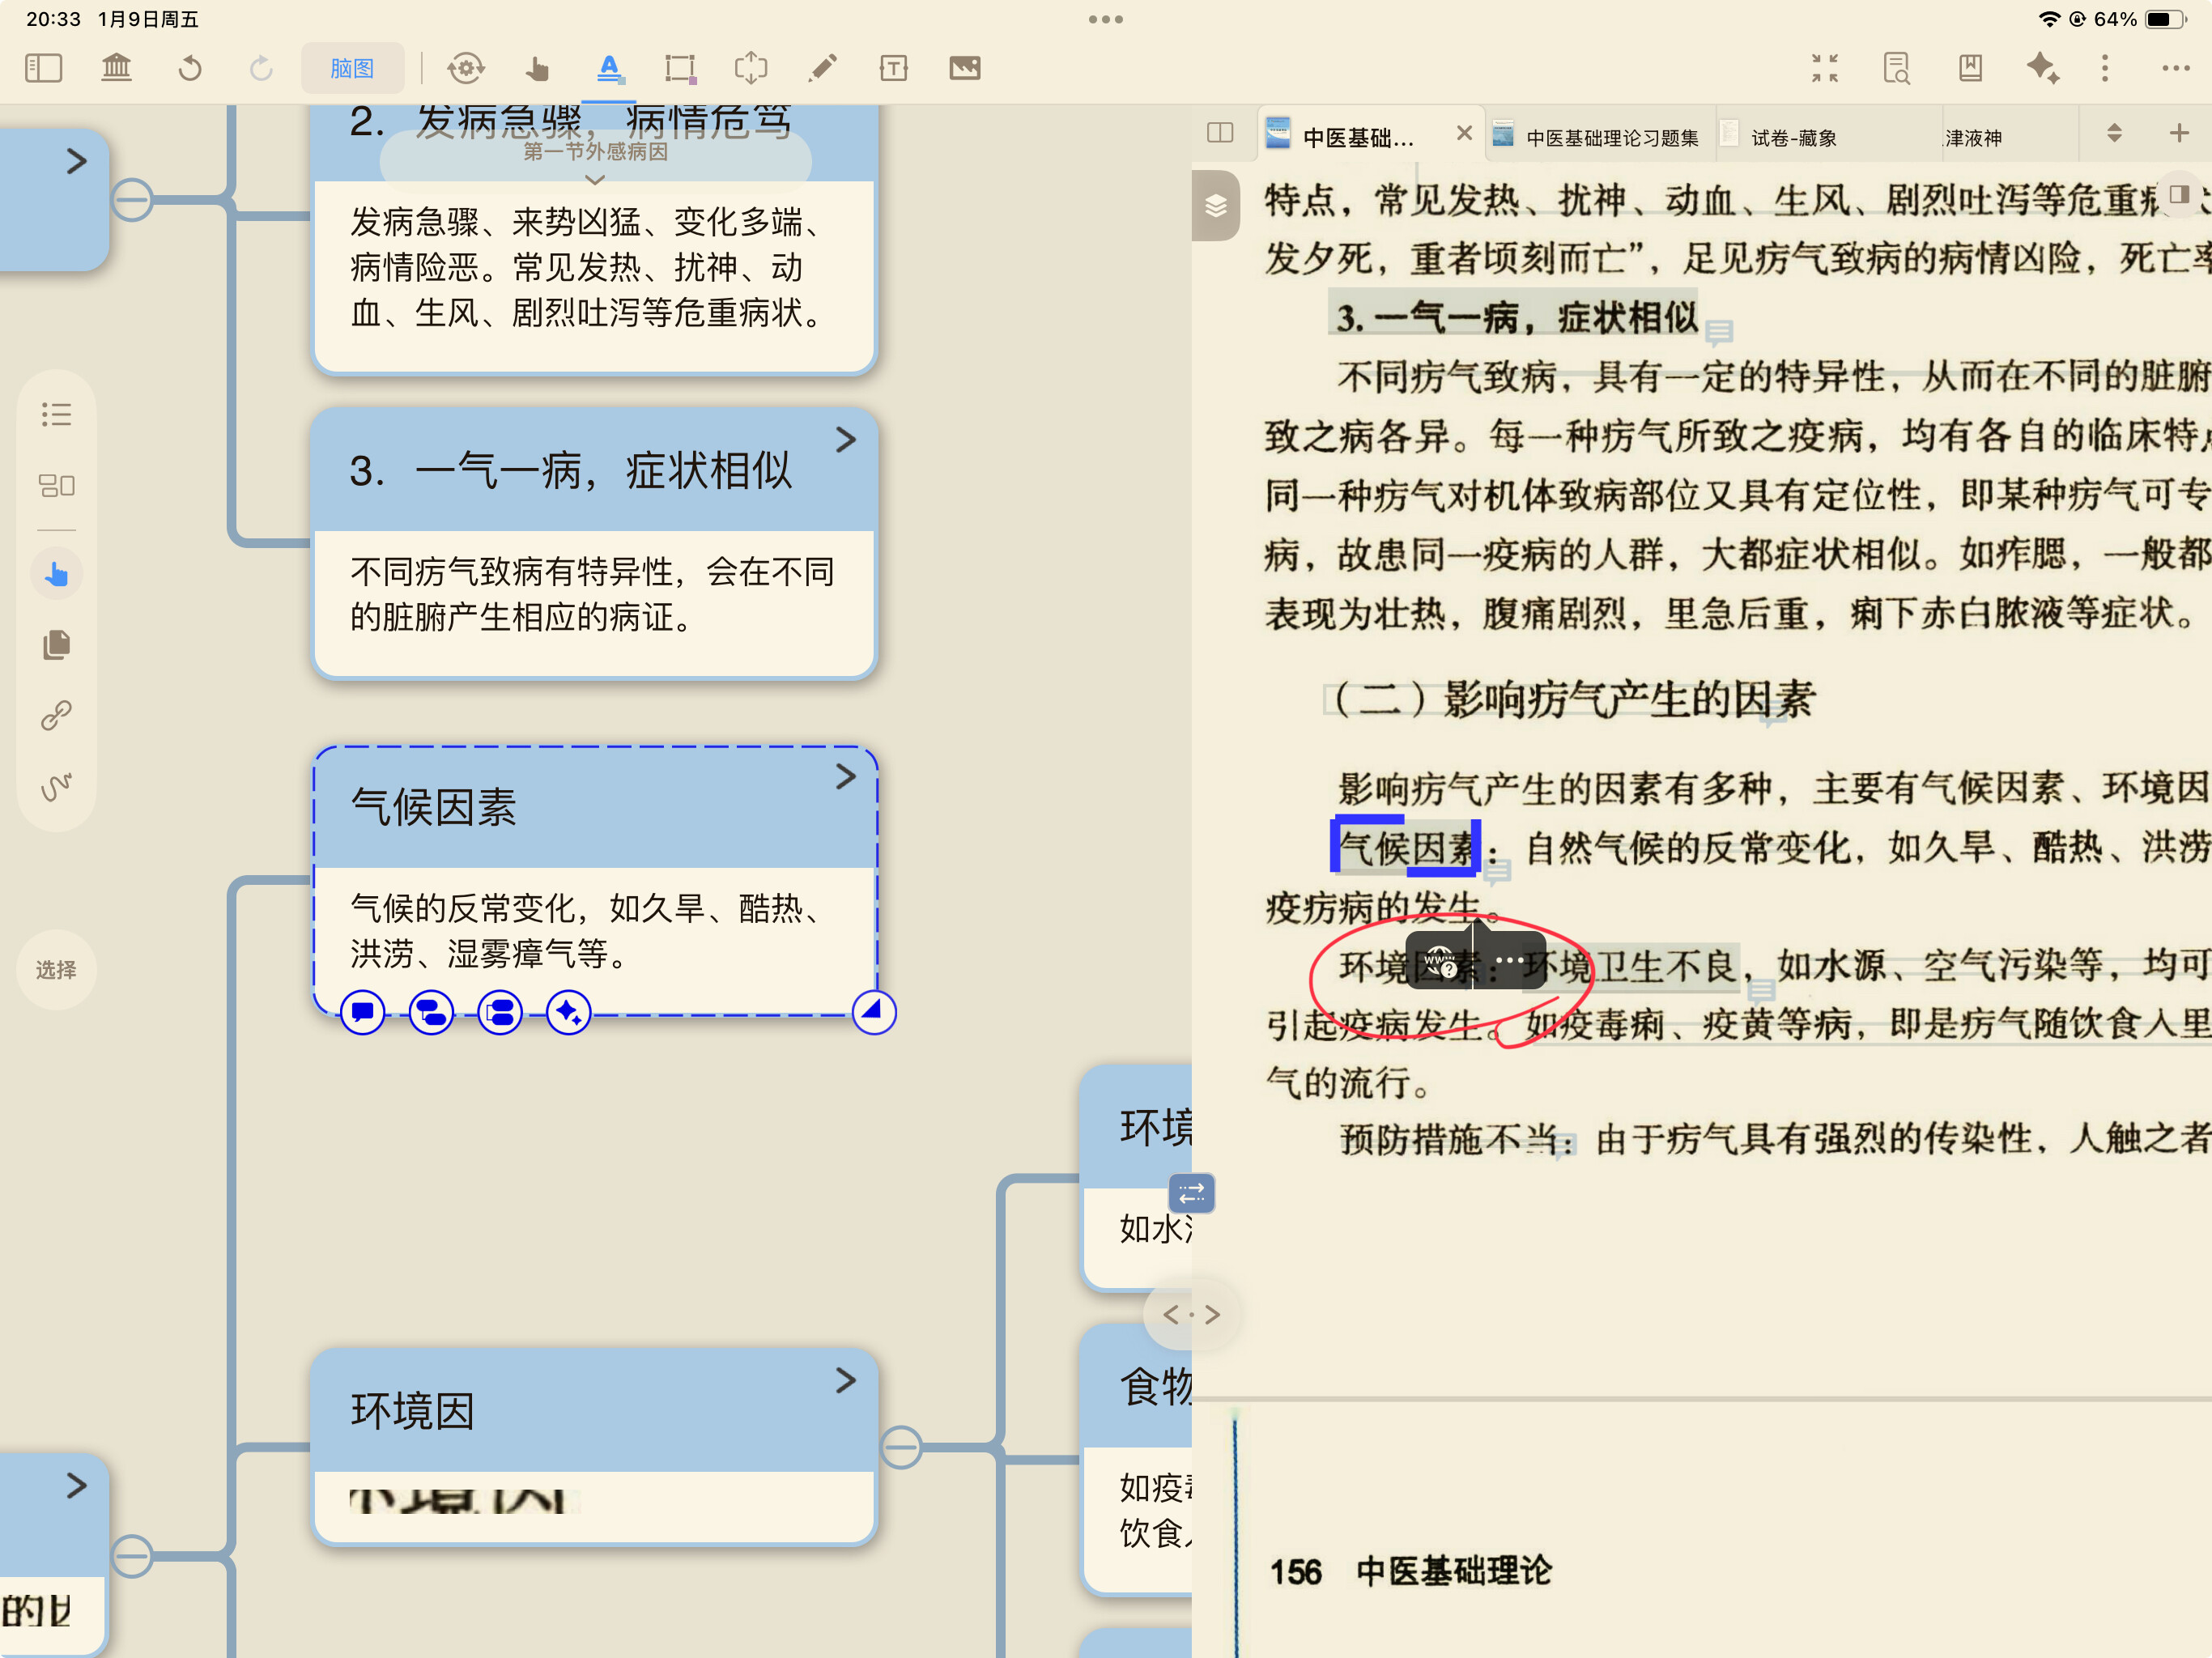
Task: Add a new document tab with plus
Action: tap(2179, 133)
